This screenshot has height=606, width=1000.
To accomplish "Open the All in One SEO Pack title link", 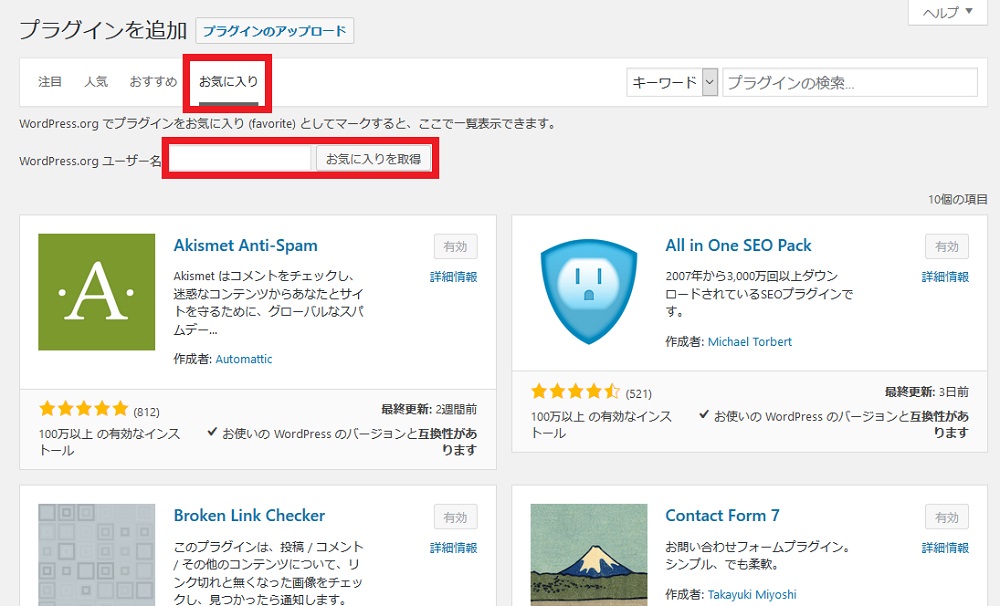I will coord(739,246).
